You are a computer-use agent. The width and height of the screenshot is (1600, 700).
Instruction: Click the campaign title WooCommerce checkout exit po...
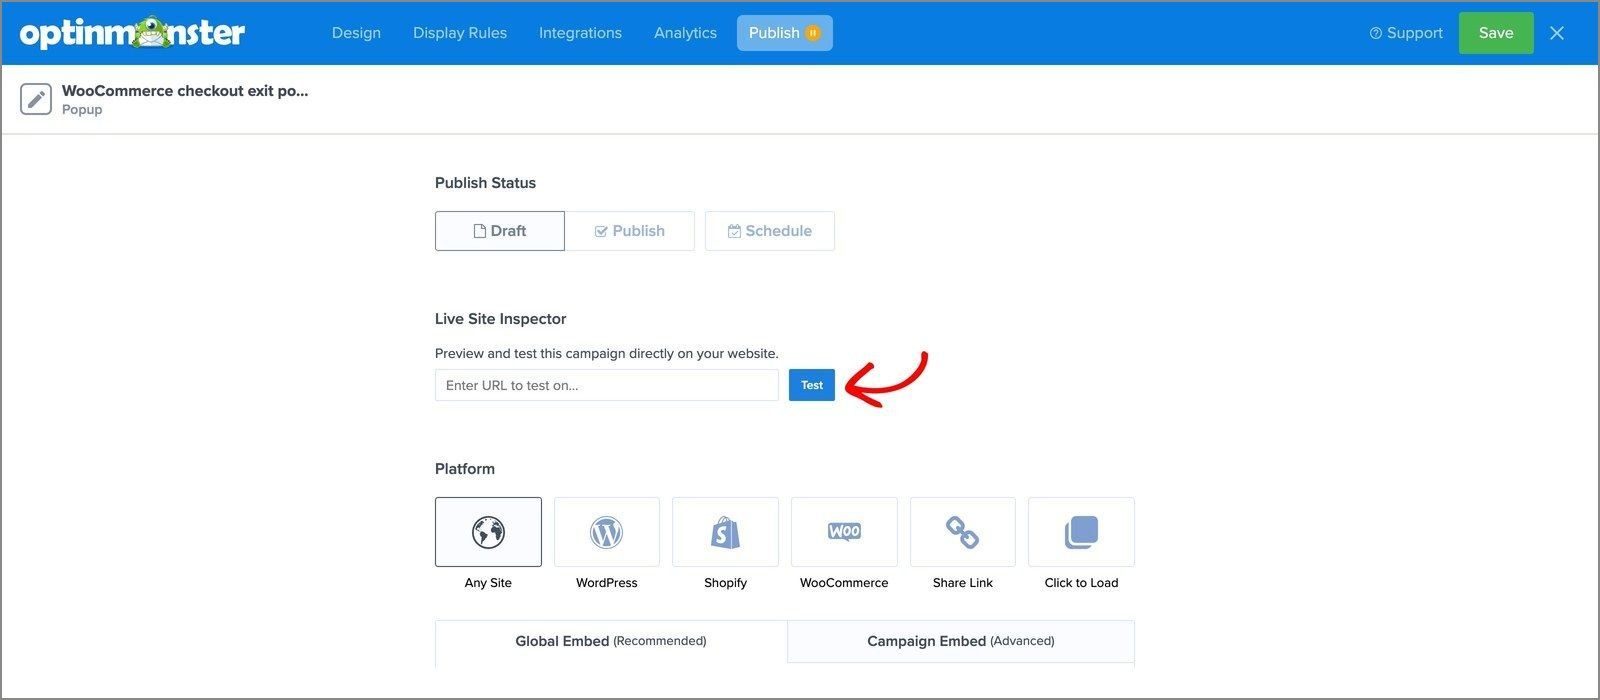[185, 90]
